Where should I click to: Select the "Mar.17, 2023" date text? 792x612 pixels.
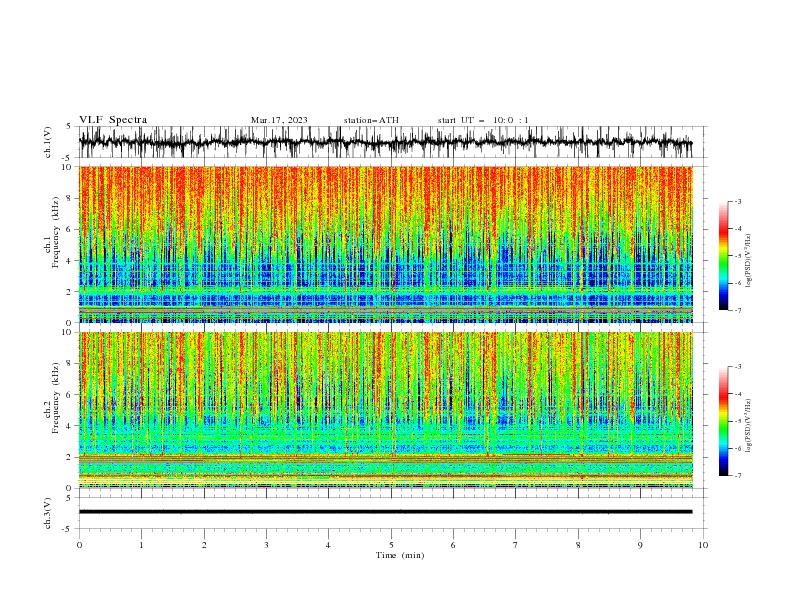(279, 120)
